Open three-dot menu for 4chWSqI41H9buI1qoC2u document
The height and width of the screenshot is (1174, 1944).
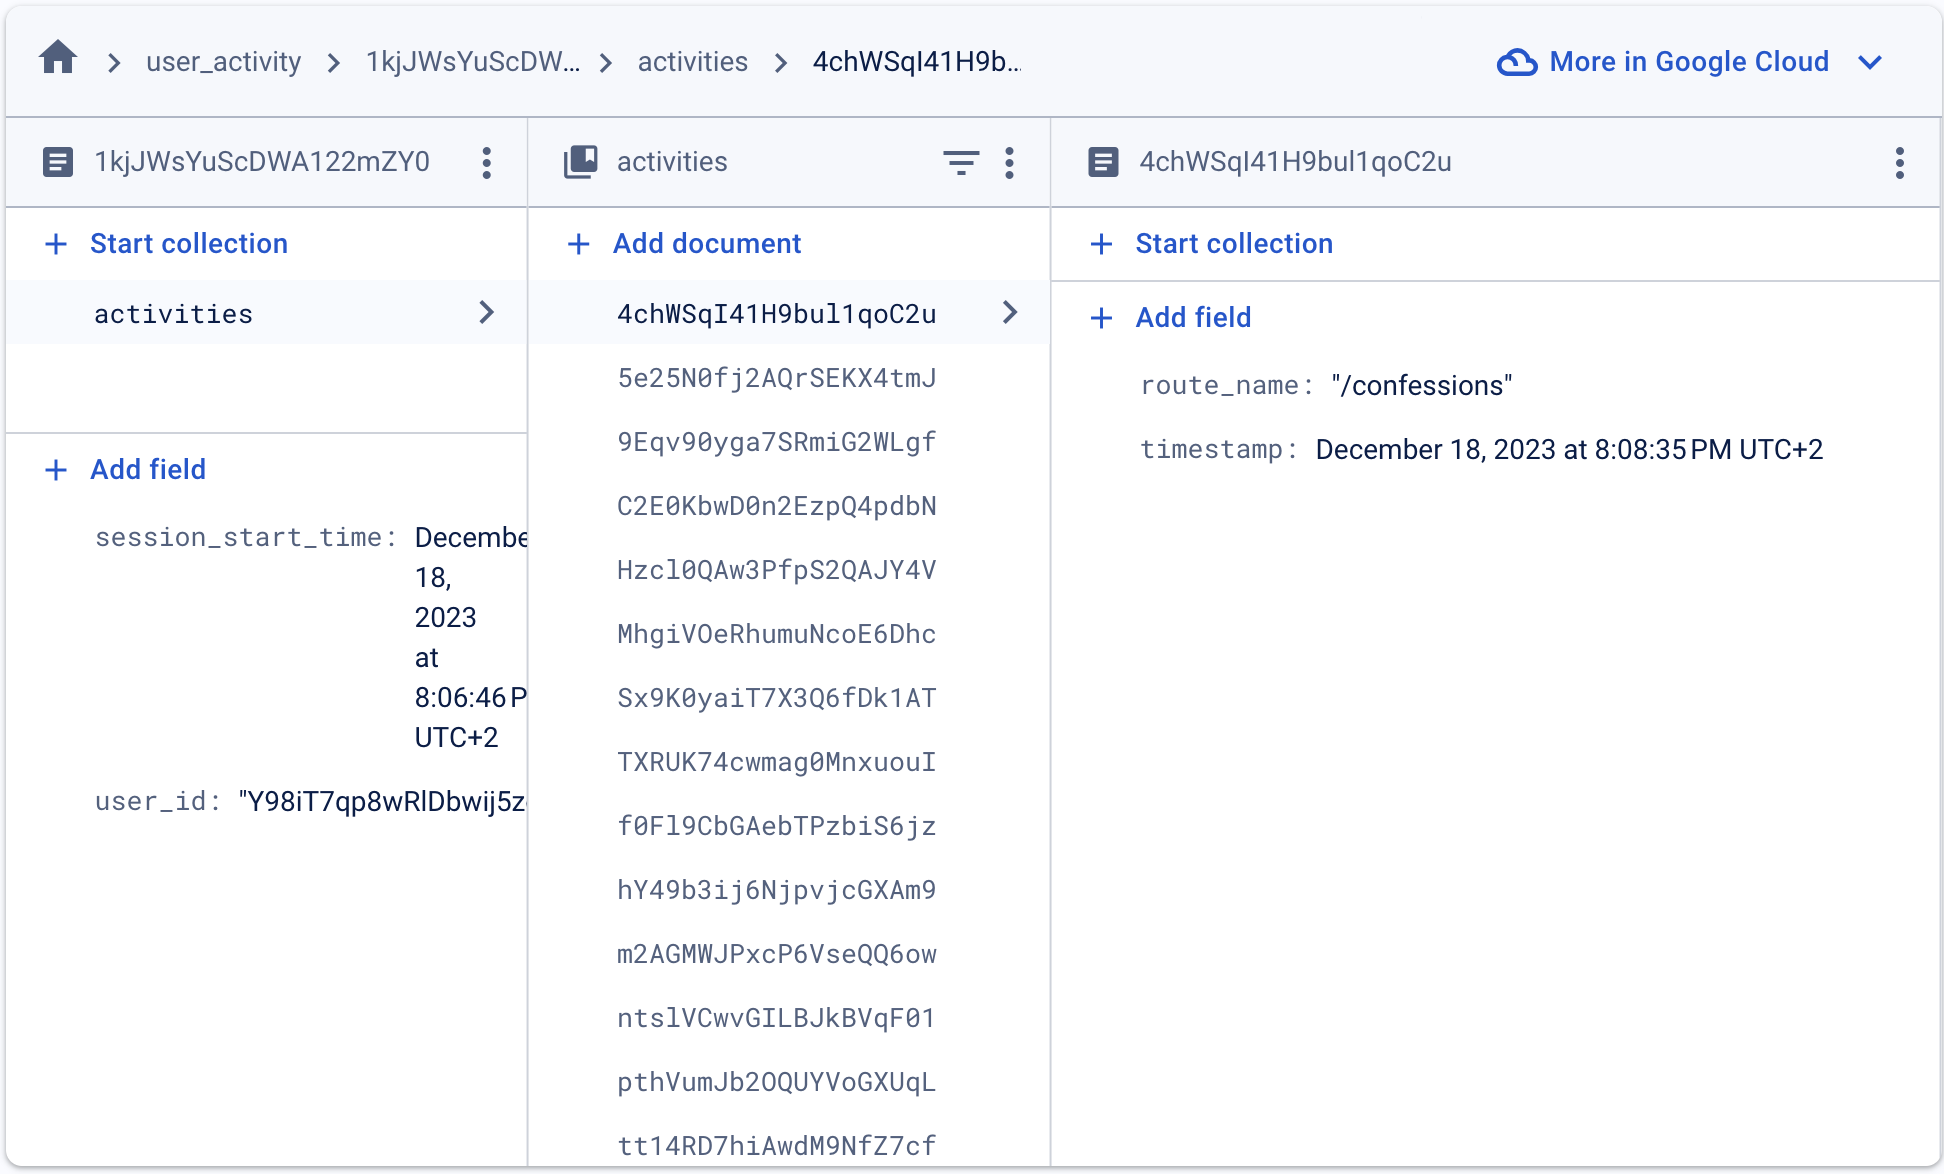(1899, 163)
